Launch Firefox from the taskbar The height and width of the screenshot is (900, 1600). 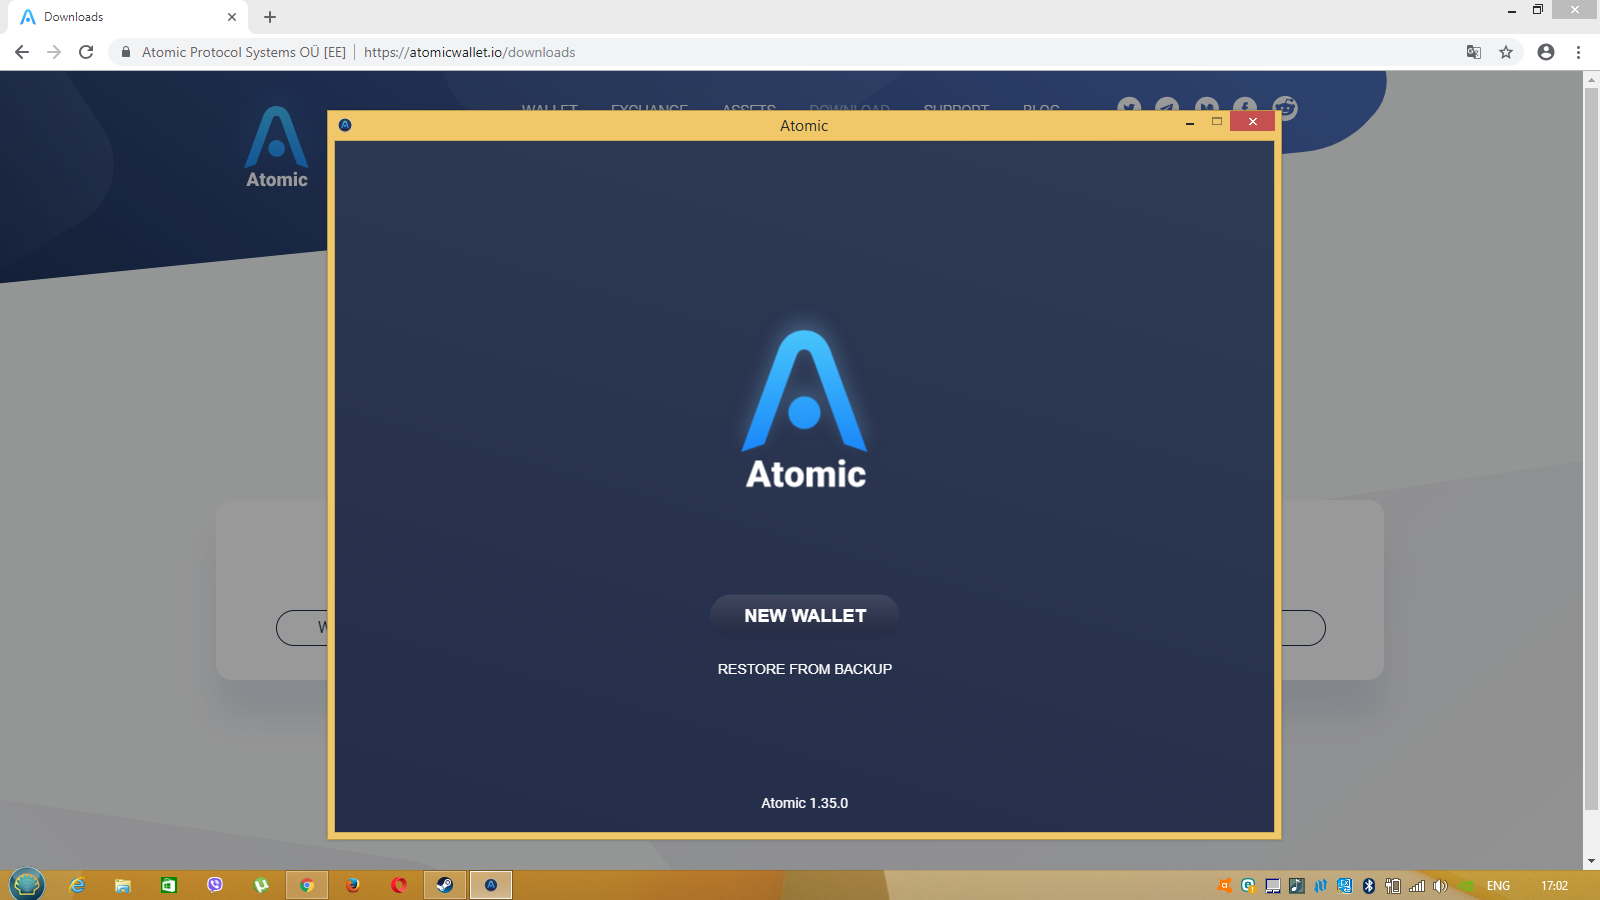(353, 885)
